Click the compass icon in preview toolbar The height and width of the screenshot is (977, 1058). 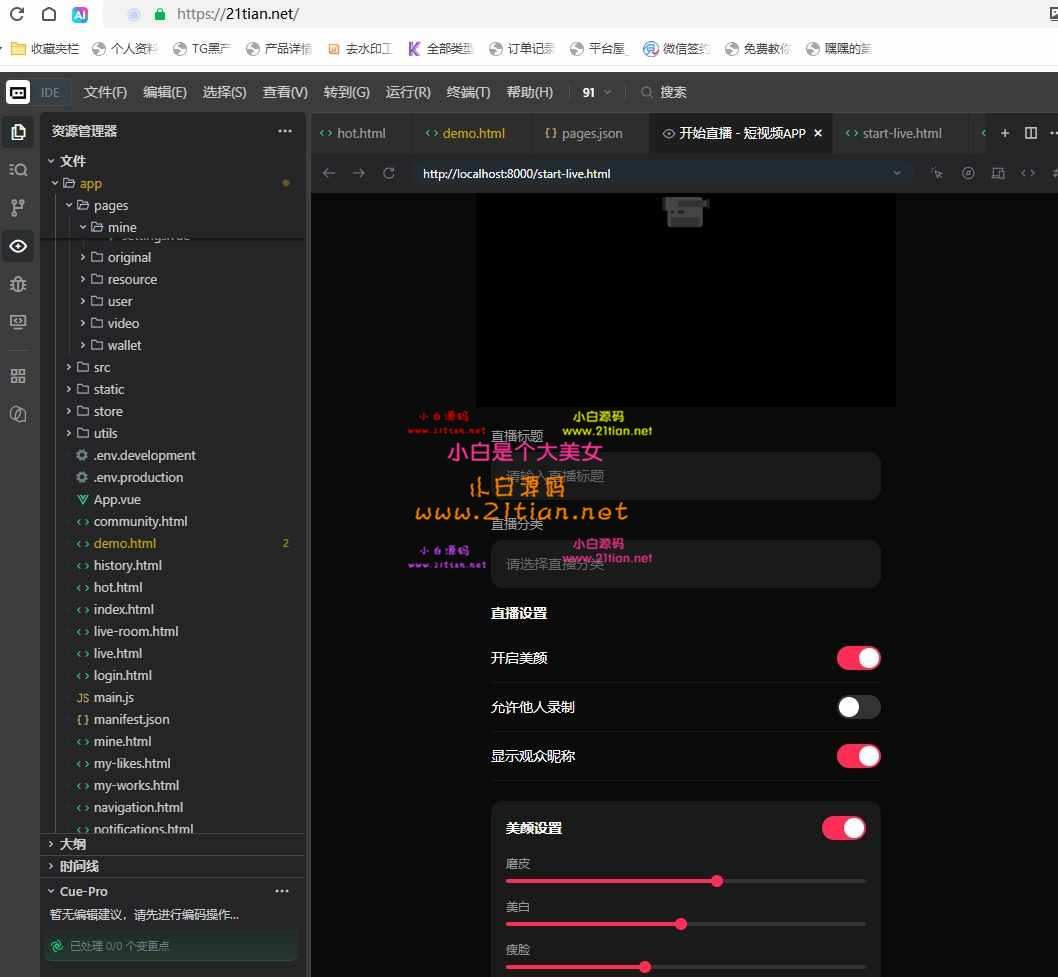pos(968,173)
